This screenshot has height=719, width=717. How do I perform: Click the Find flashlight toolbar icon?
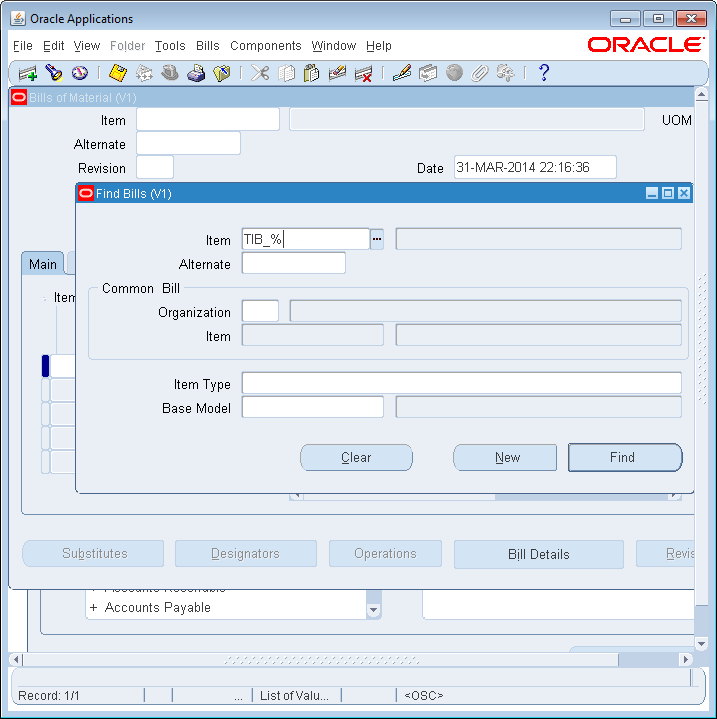(x=54, y=73)
